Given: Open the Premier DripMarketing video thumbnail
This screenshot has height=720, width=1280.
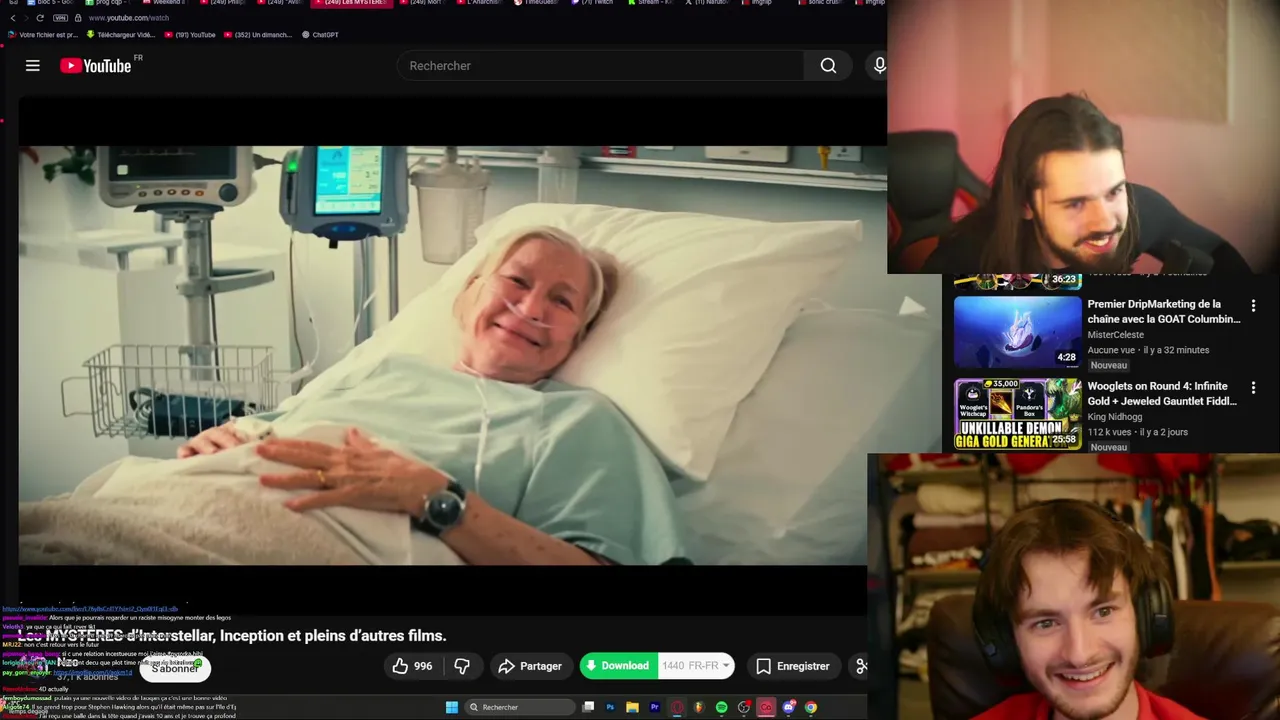Looking at the screenshot, I should tap(1017, 332).
